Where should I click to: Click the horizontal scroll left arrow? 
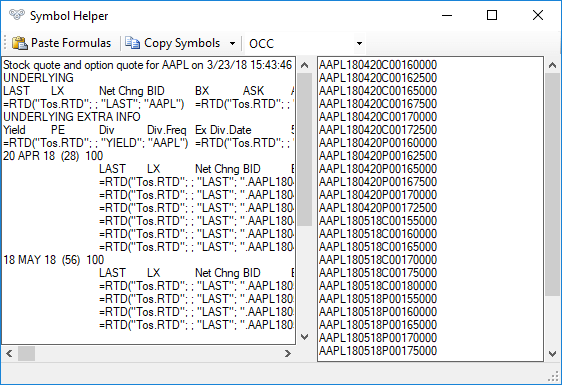[9, 354]
